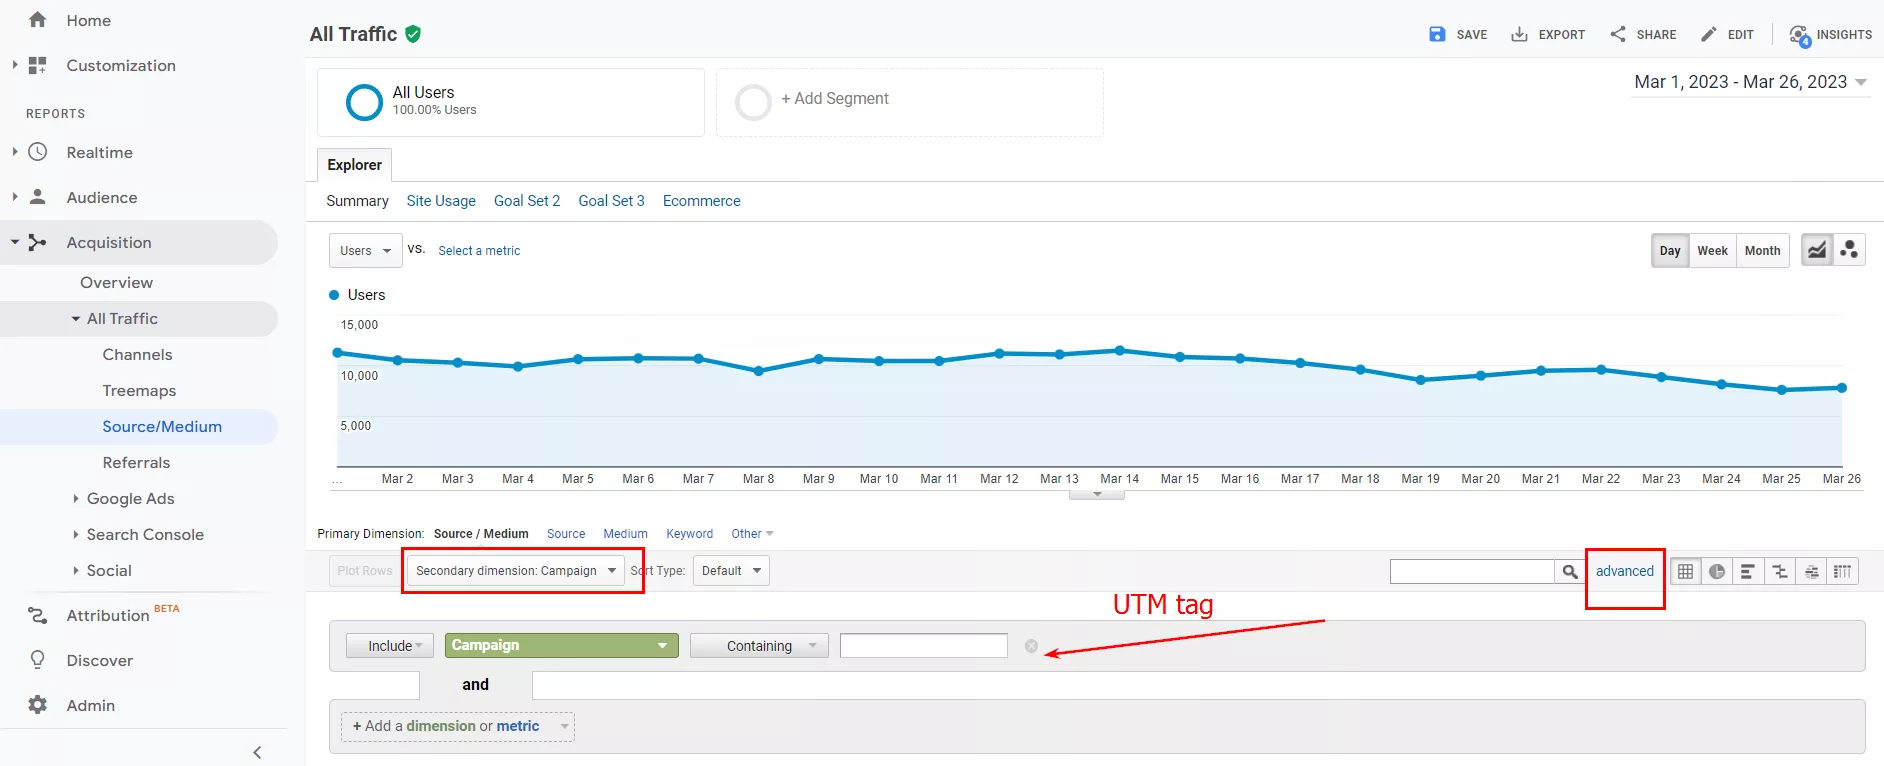The image size is (1884, 766).
Task: Collapse the sidebar with the chevron
Action: [257, 752]
